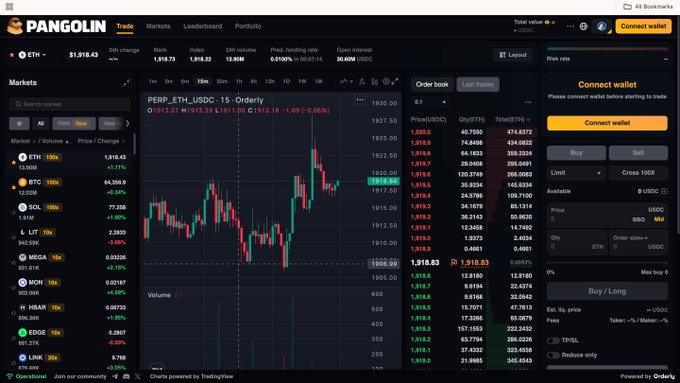Open order book 0.1 precision dropdown
The width and height of the screenshot is (680, 383).
click(430, 102)
